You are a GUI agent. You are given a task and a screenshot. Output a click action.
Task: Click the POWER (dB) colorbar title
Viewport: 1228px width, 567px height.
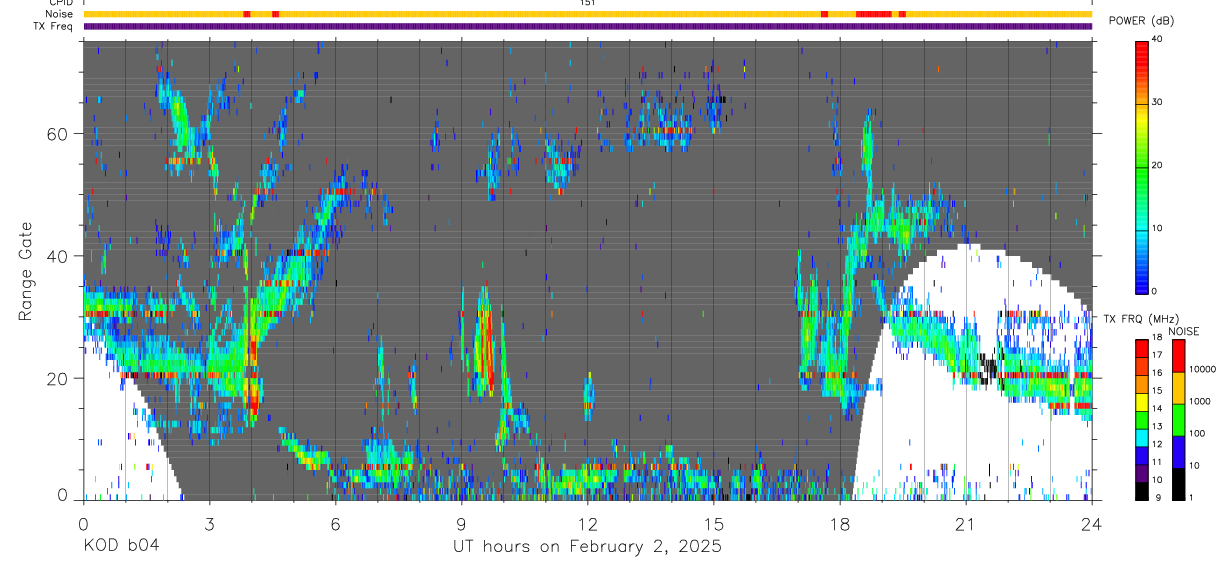click(x=1141, y=21)
